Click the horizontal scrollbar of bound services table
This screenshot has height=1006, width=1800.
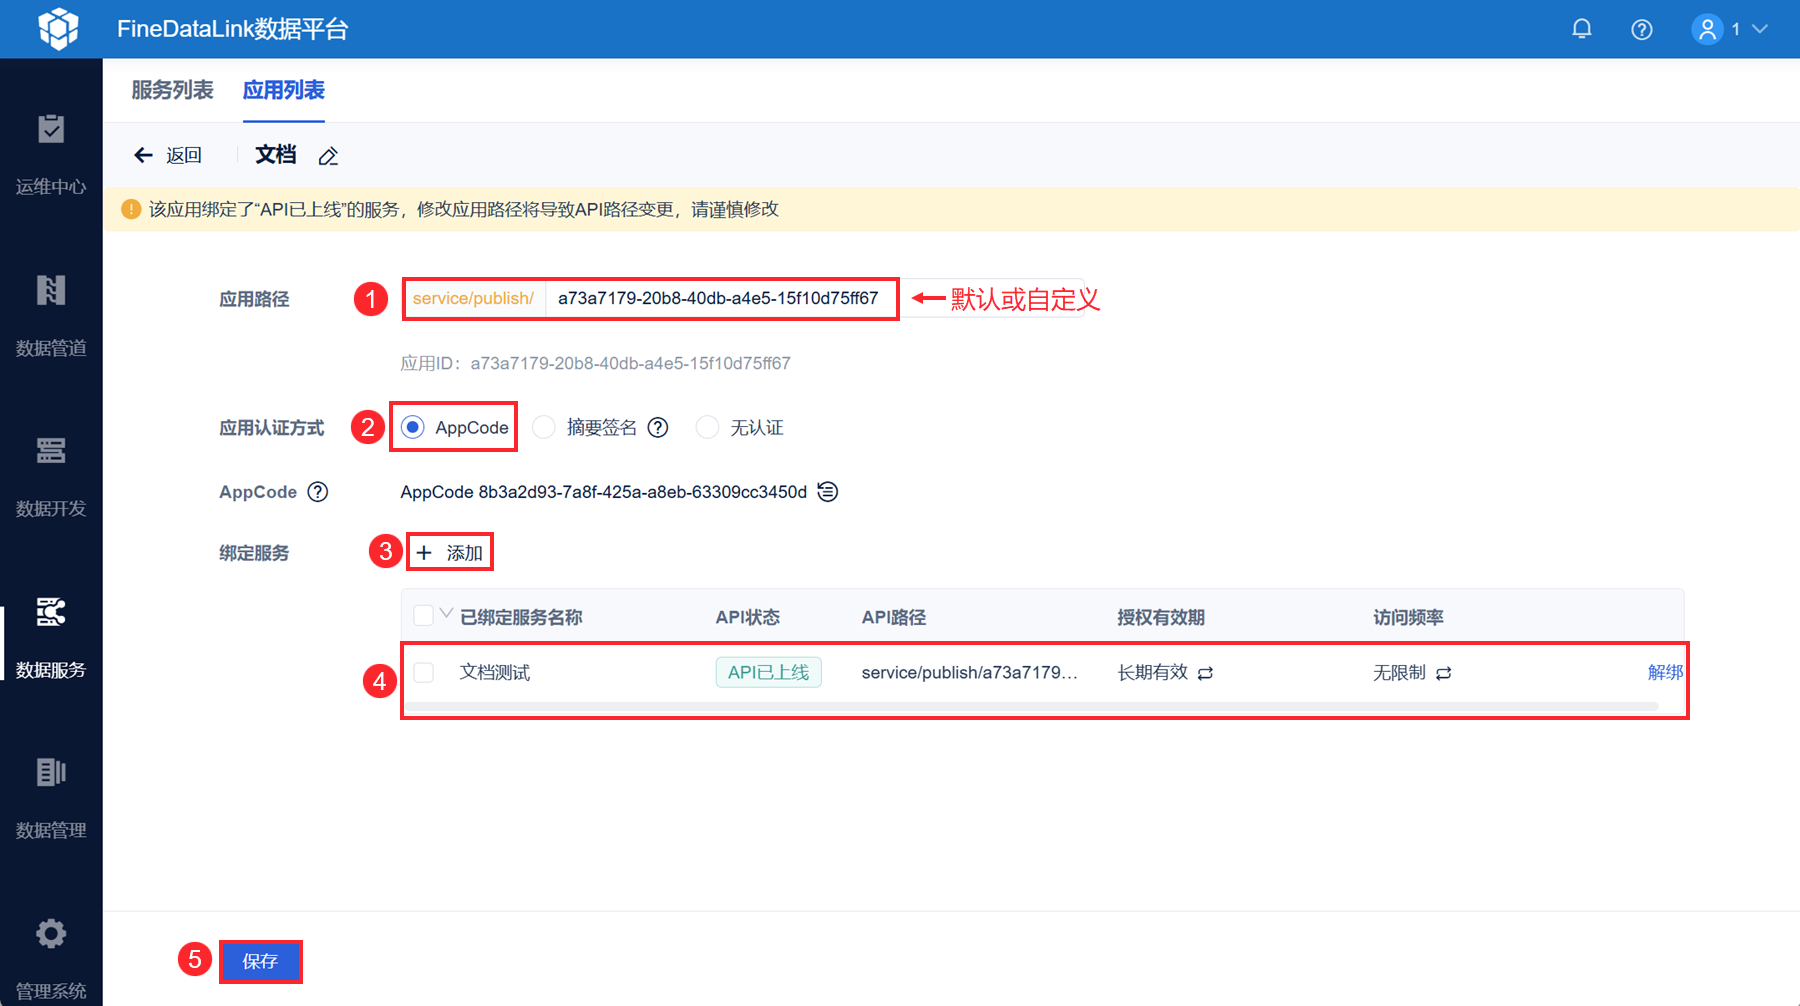click(x=1030, y=706)
